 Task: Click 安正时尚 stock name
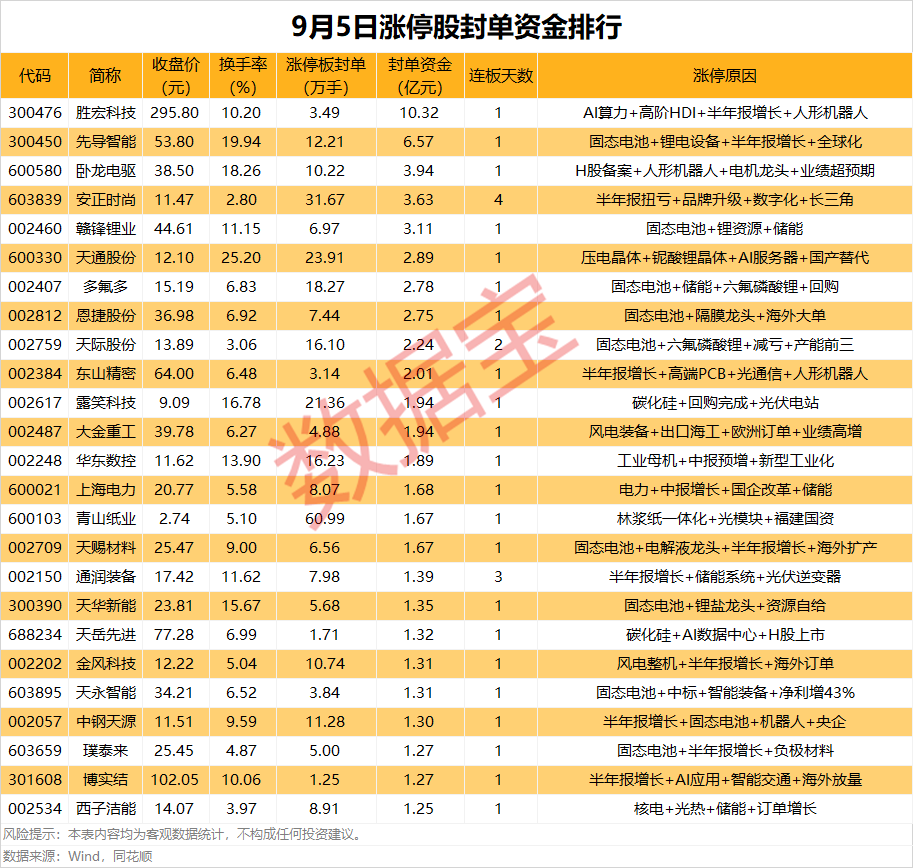(106, 200)
